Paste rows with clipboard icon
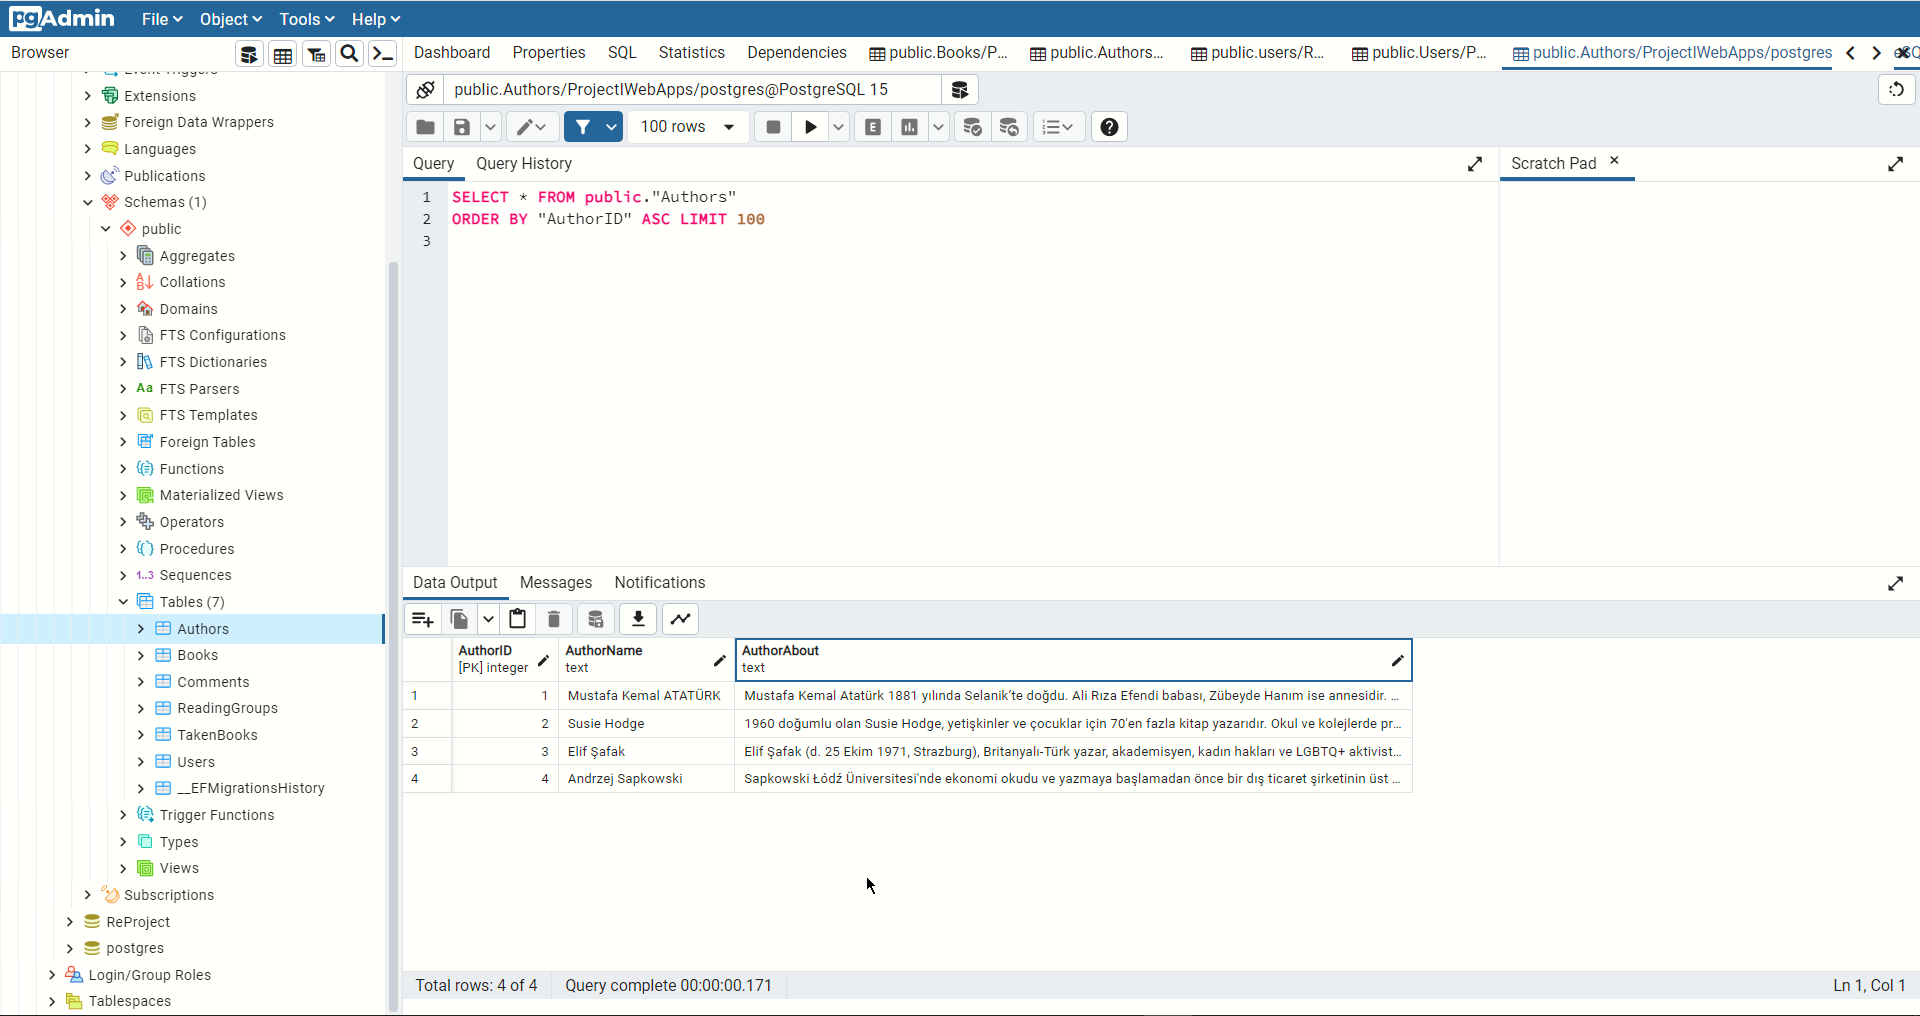This screenshot has height=1016, width=1920. (517, 619)
